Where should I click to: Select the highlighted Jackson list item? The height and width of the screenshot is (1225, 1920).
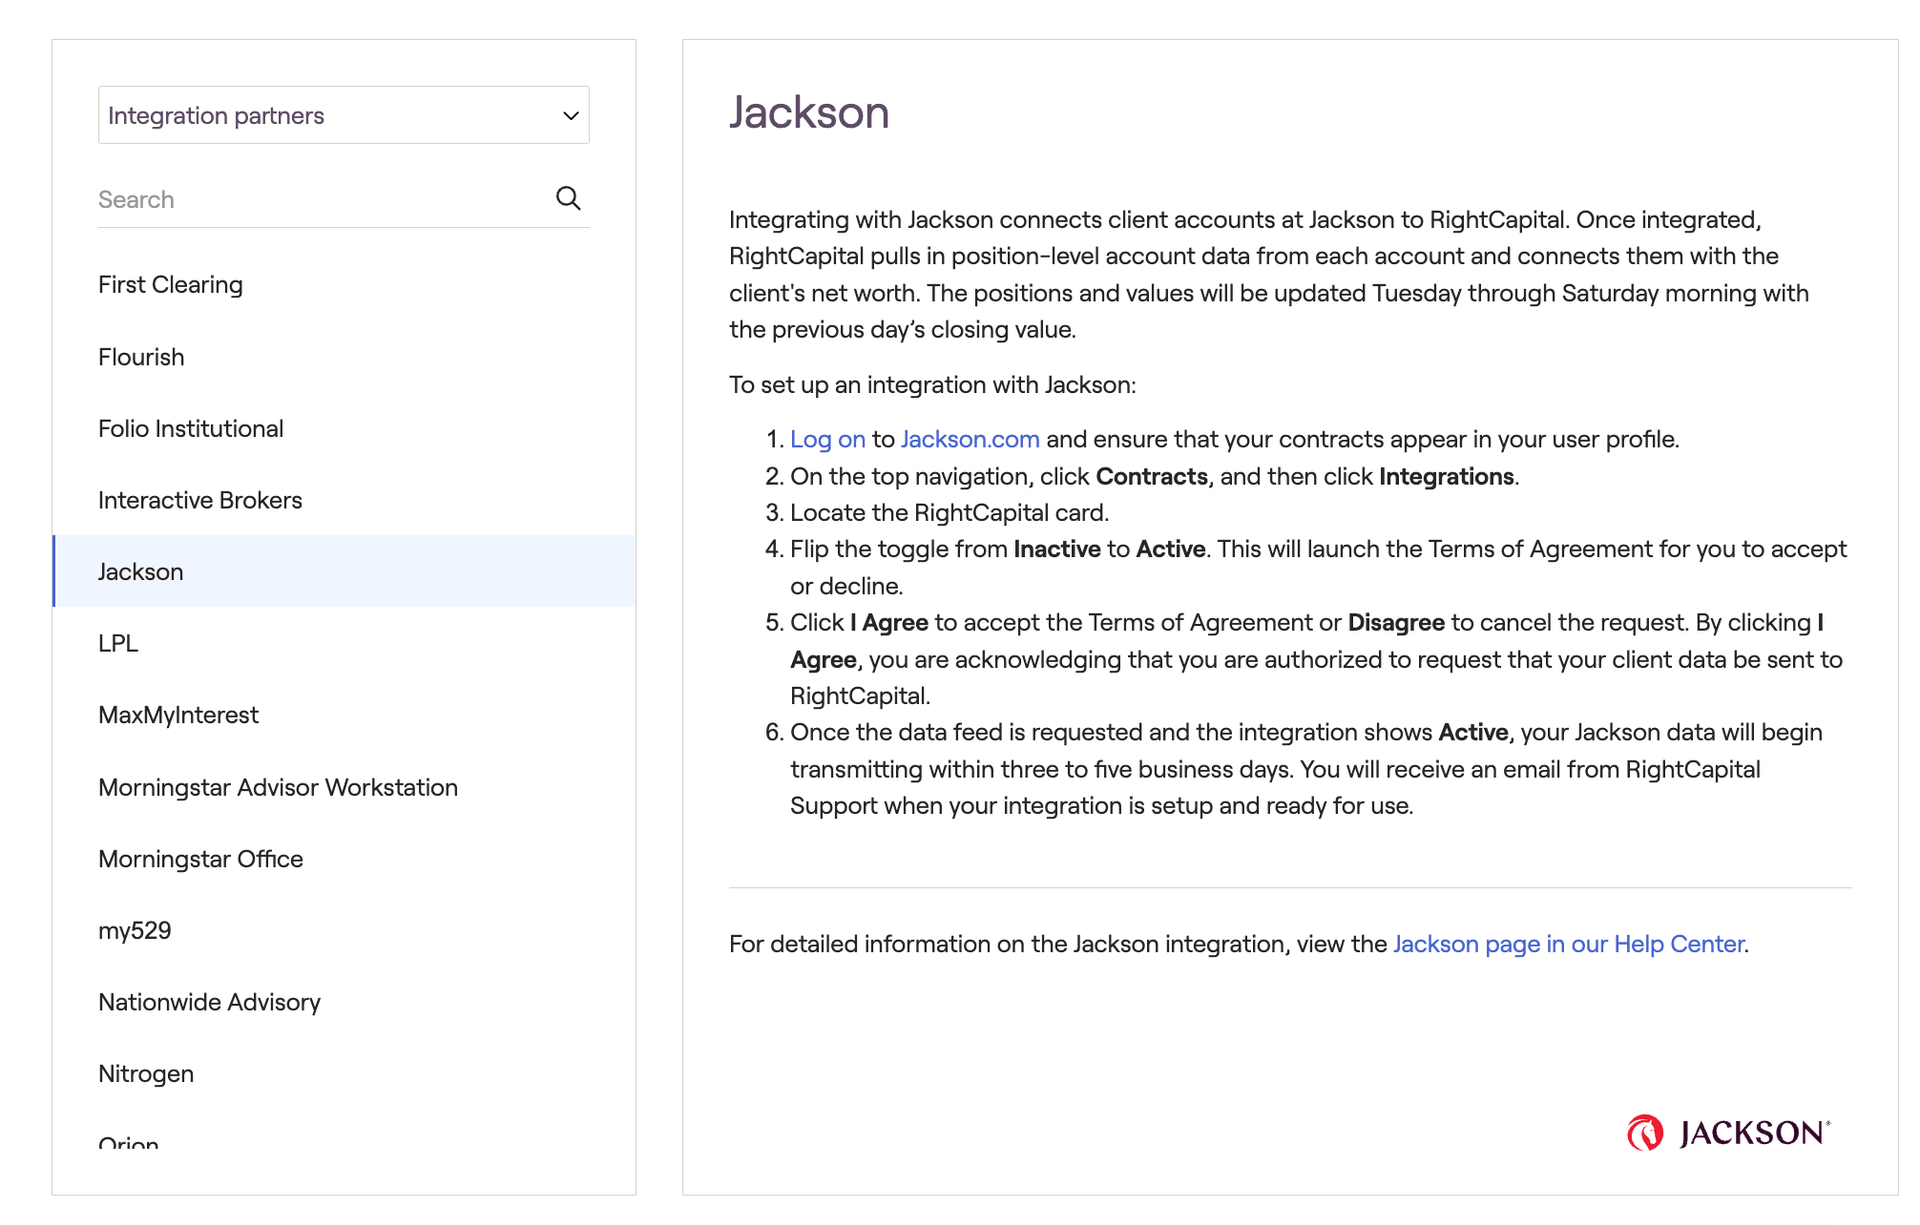(141, 572)
